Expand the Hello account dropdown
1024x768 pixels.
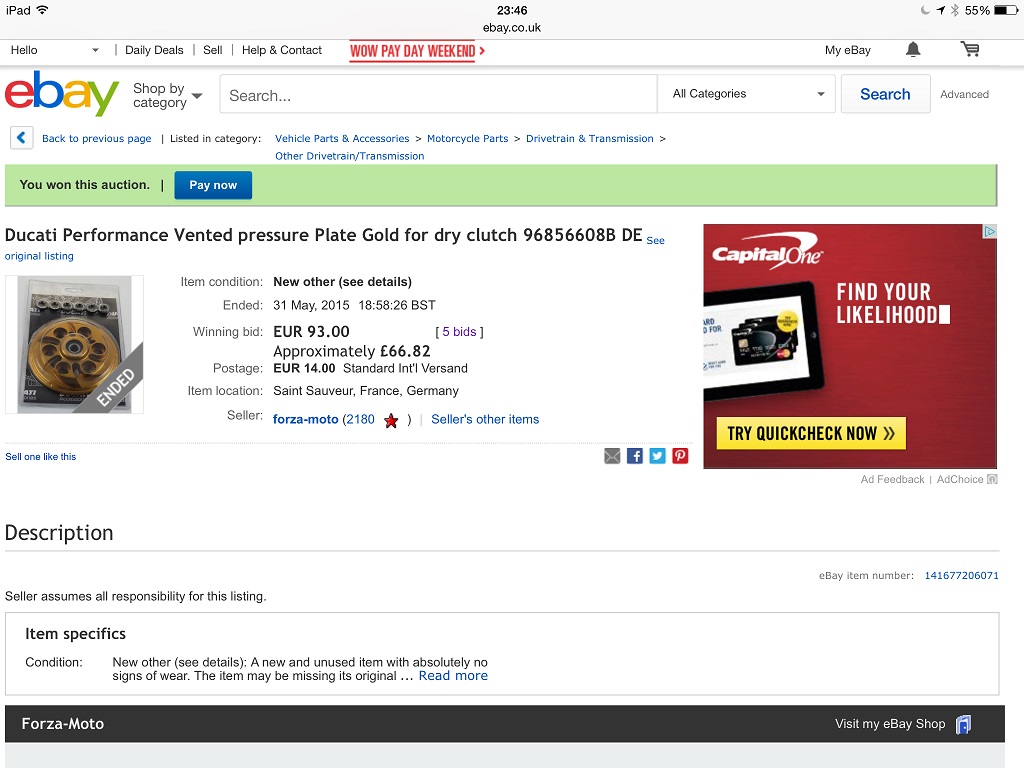click(x=55, y=50)
